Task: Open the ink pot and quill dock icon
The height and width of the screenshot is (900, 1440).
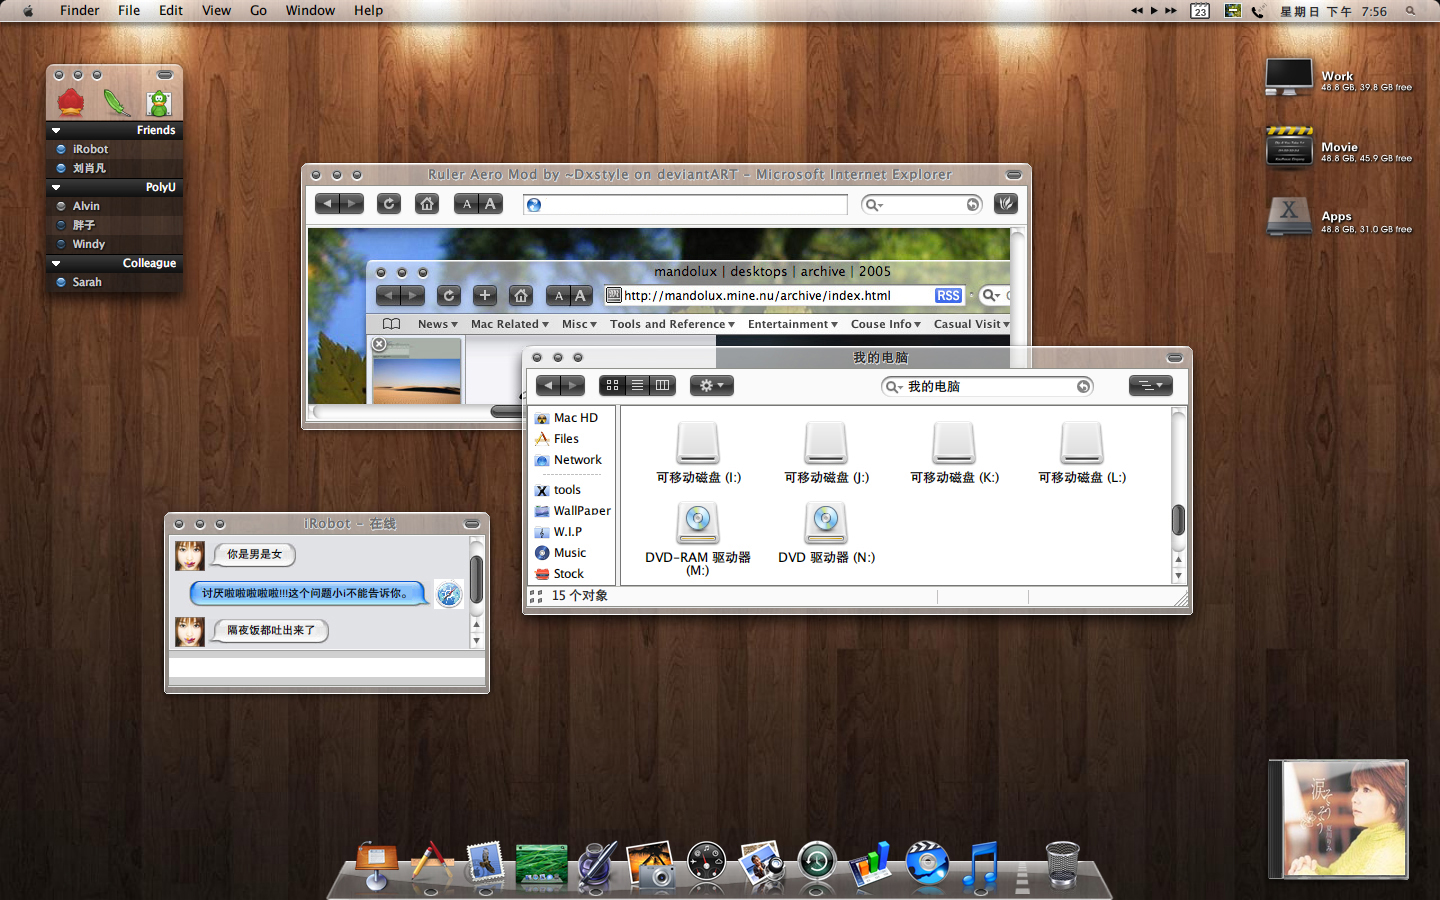Action: (596, 864)
